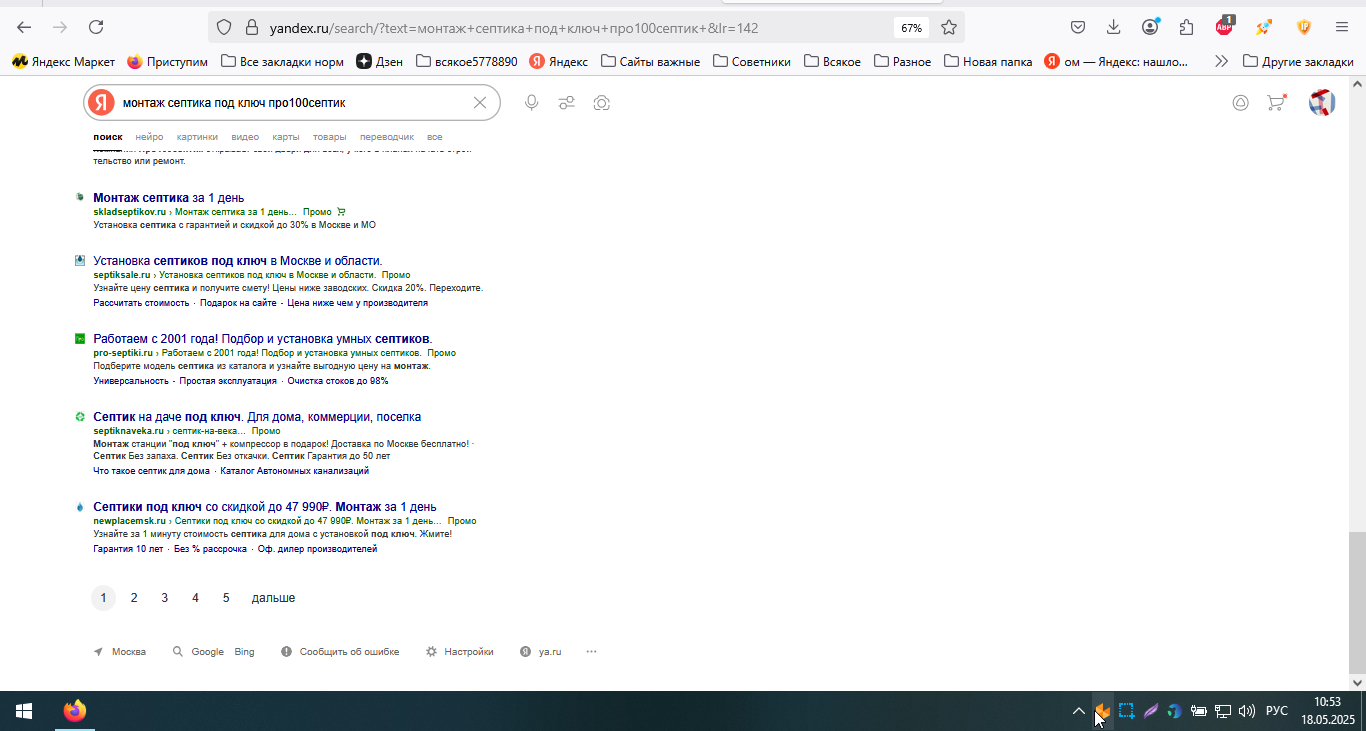Reload the current Yandex page
1366x731 pixels.
click(x=96, y=27)
